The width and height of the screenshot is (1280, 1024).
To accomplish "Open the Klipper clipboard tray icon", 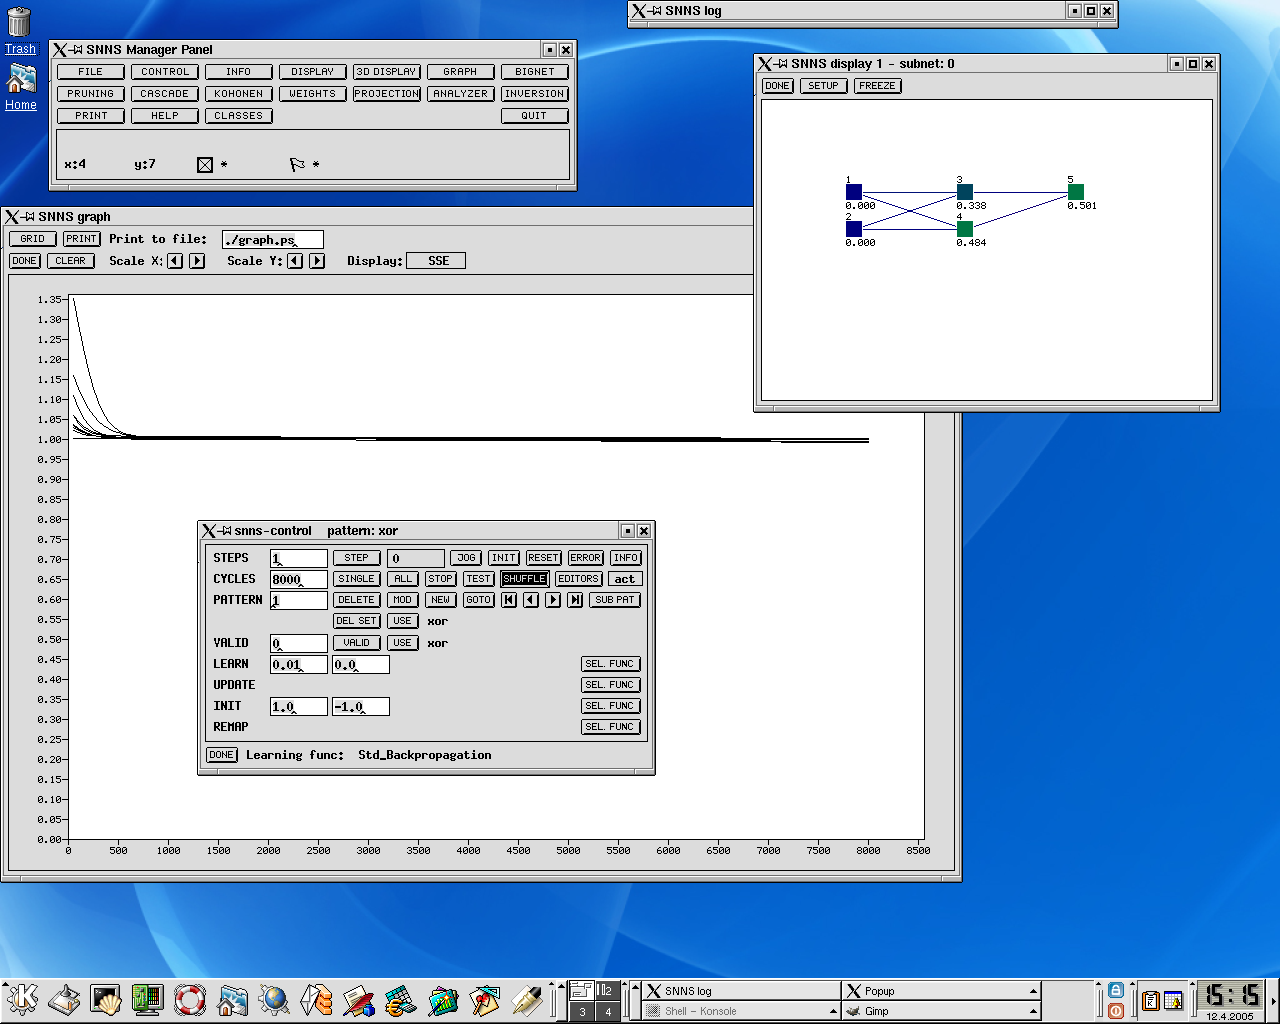I will tap(1150, 1000).
